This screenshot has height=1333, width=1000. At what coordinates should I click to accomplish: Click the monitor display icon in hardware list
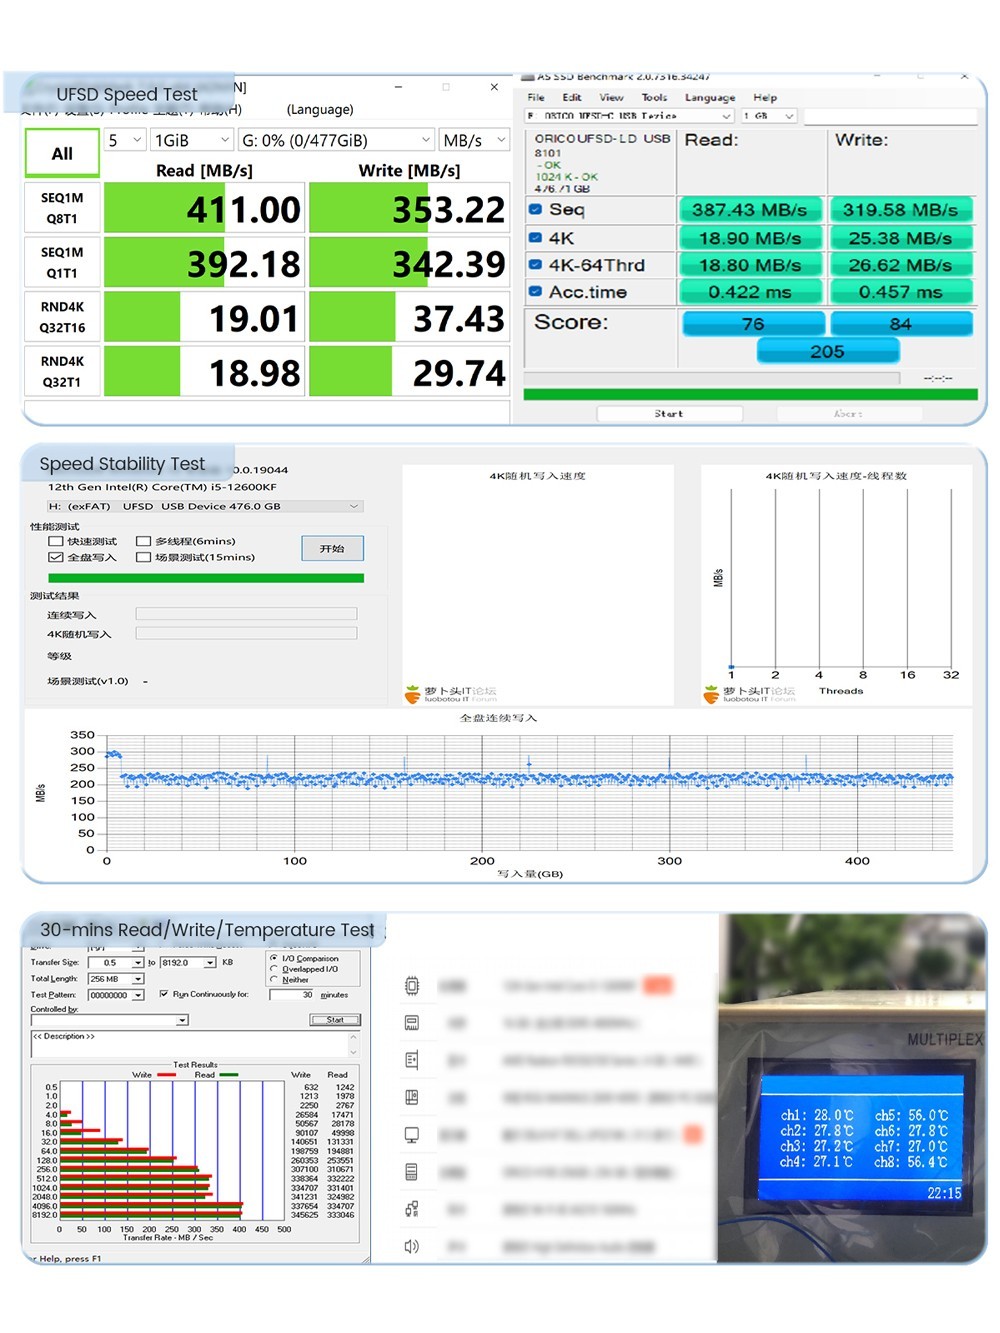[411, 1135]
